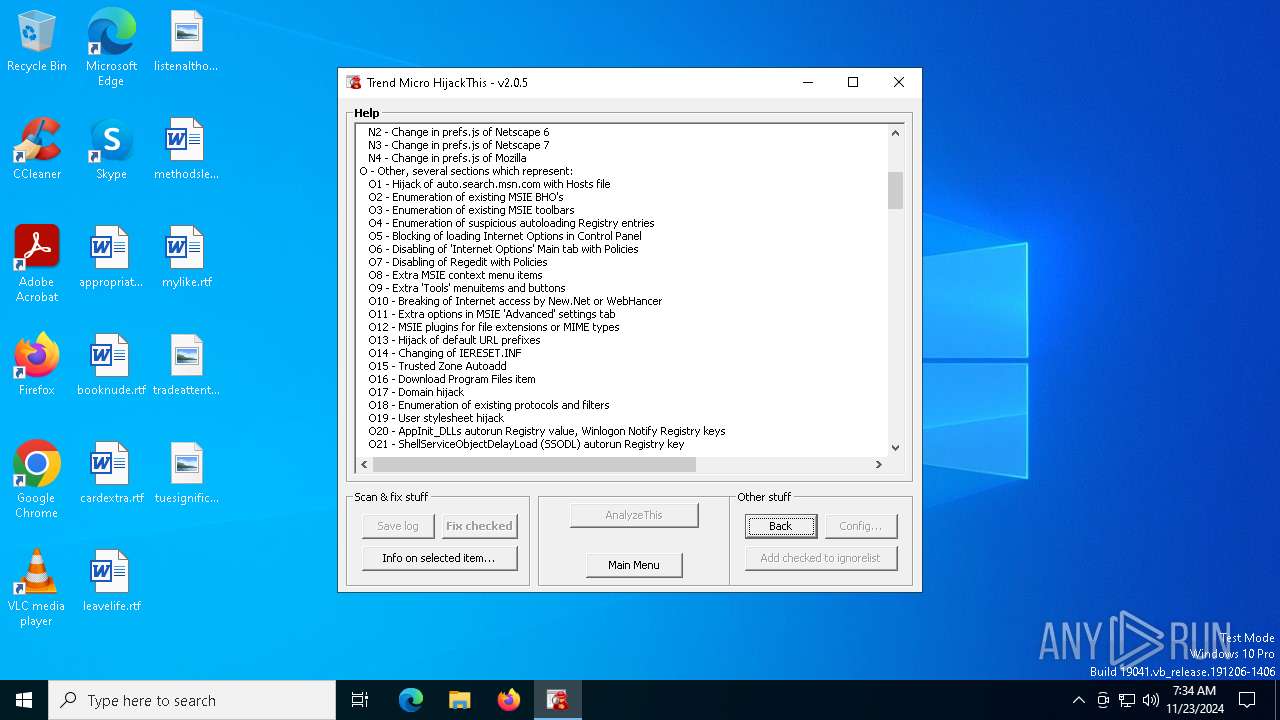Open the Firefox desktop shortcut
This screenshot has width=1280, height=720.
pyautogui.click(x=37, y=366)
